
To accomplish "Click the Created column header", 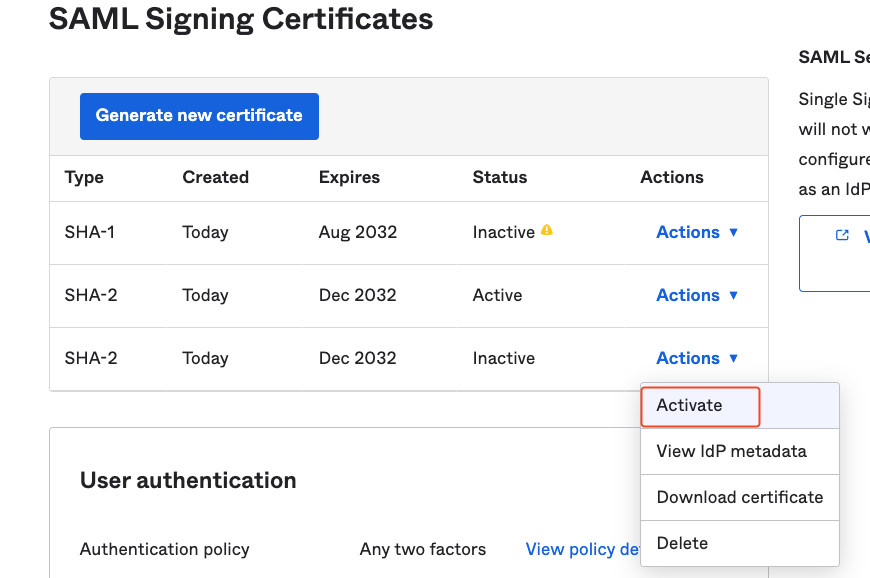I will [215, 177].
